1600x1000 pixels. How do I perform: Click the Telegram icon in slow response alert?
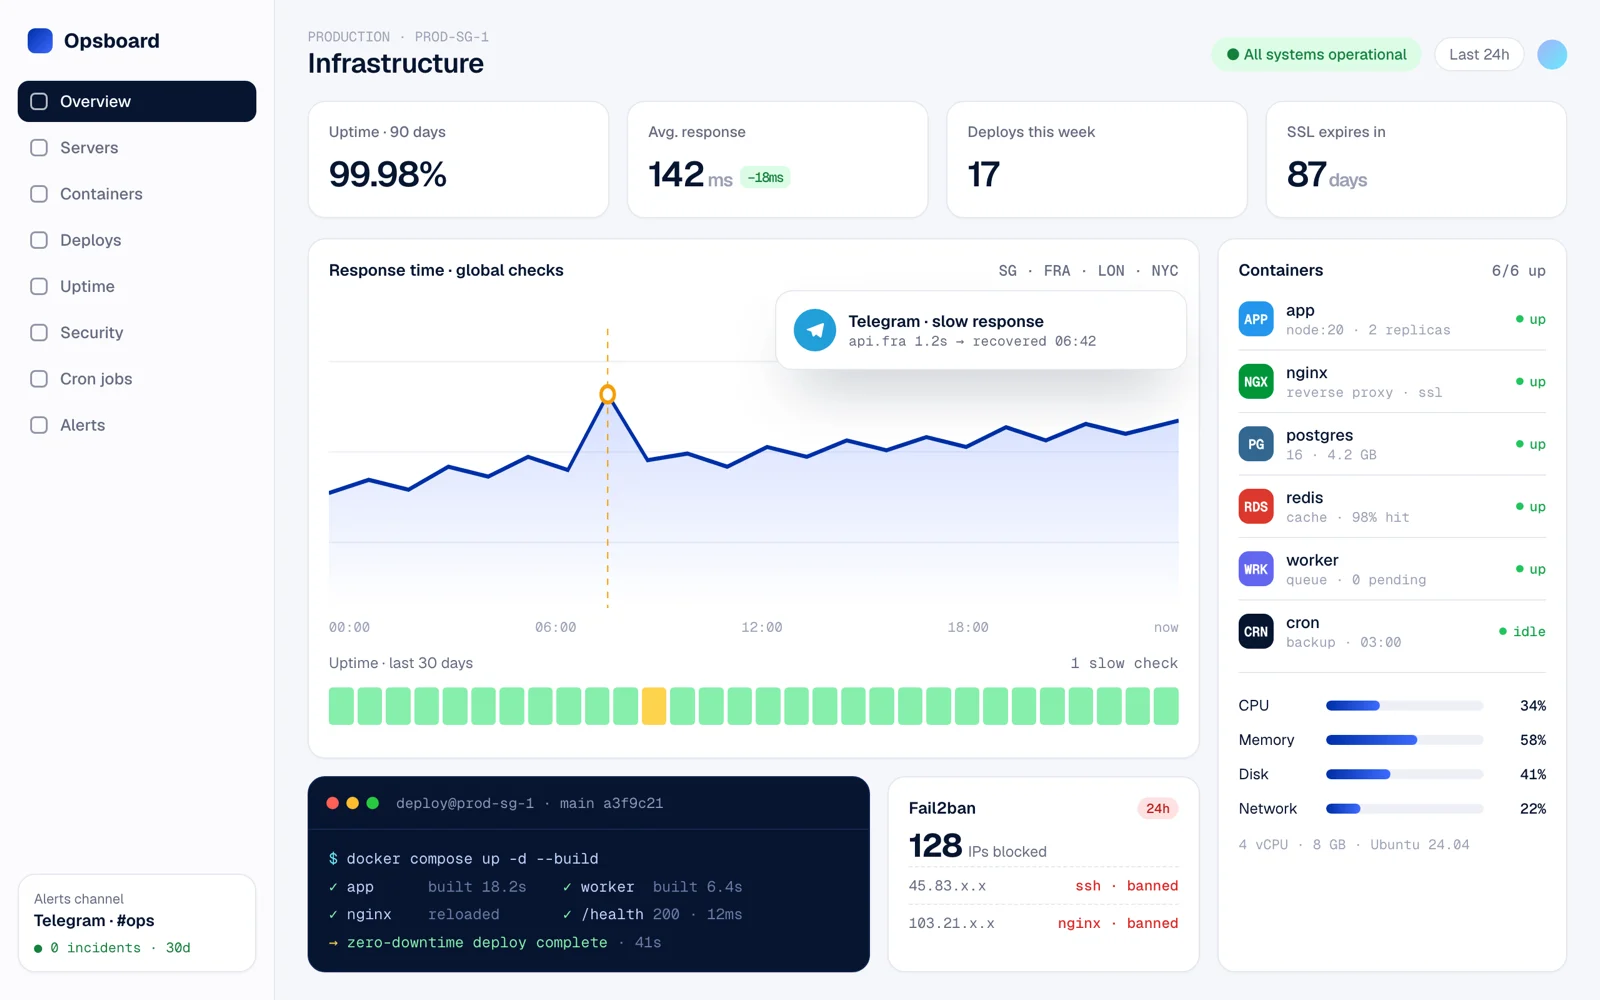pyautogui.click(x=815, y=330)
